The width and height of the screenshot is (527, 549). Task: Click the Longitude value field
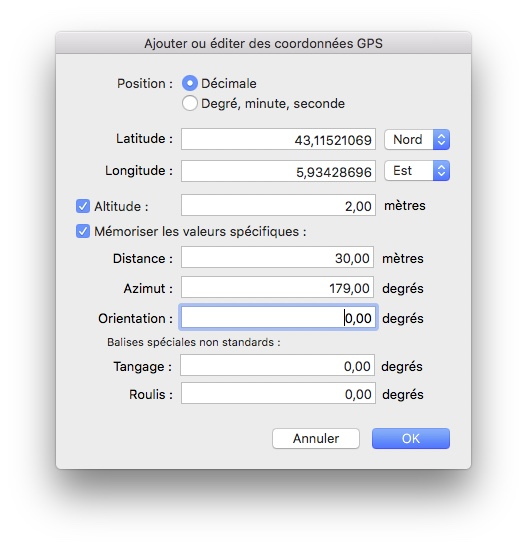tap(278, 171)
